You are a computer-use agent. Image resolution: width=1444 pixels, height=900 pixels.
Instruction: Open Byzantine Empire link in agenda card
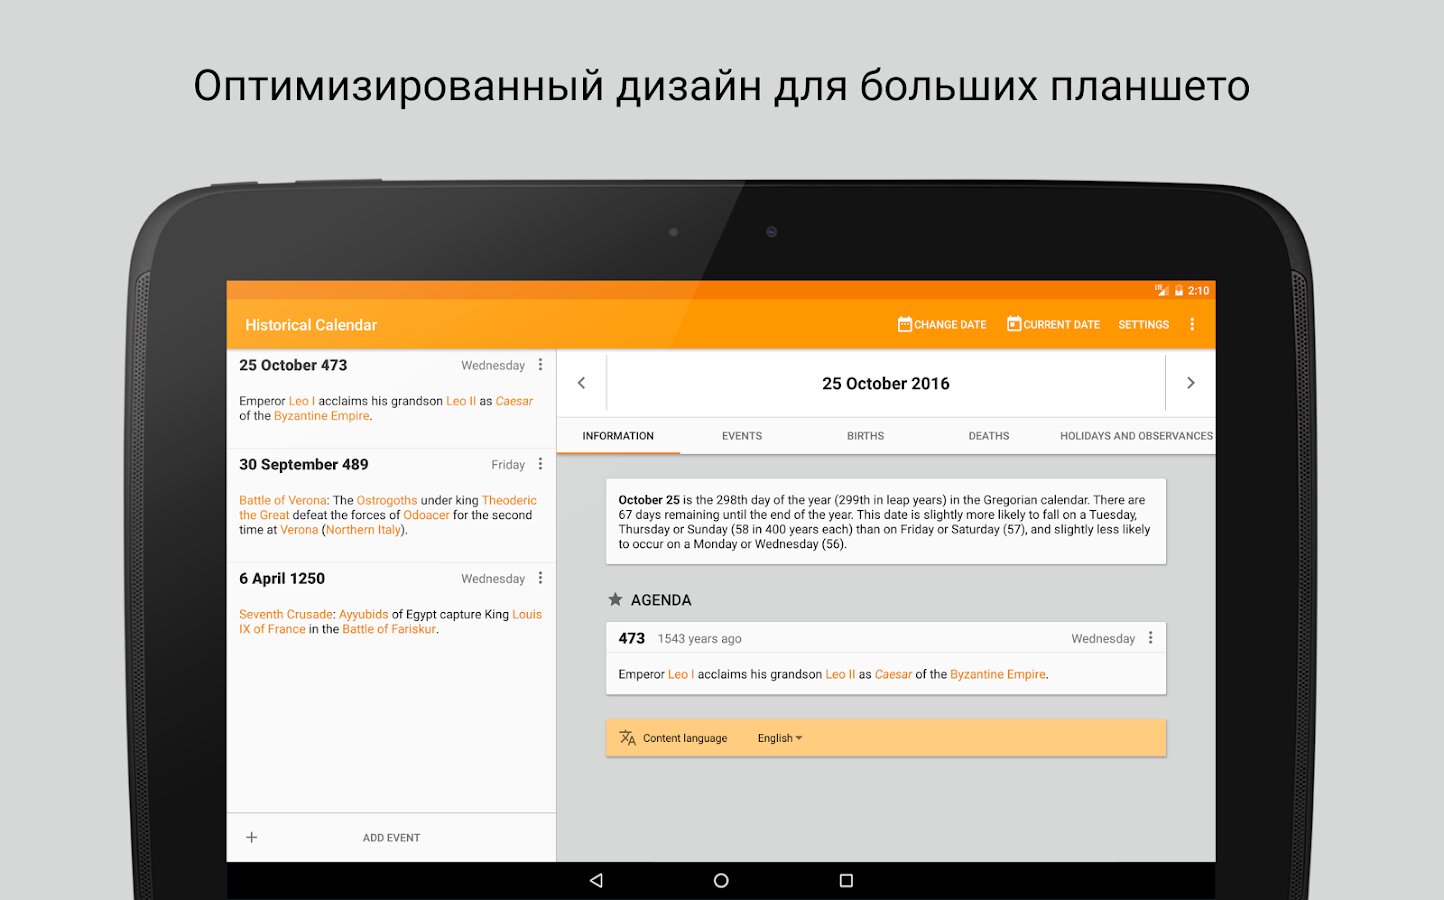click(x=998, y=674)
